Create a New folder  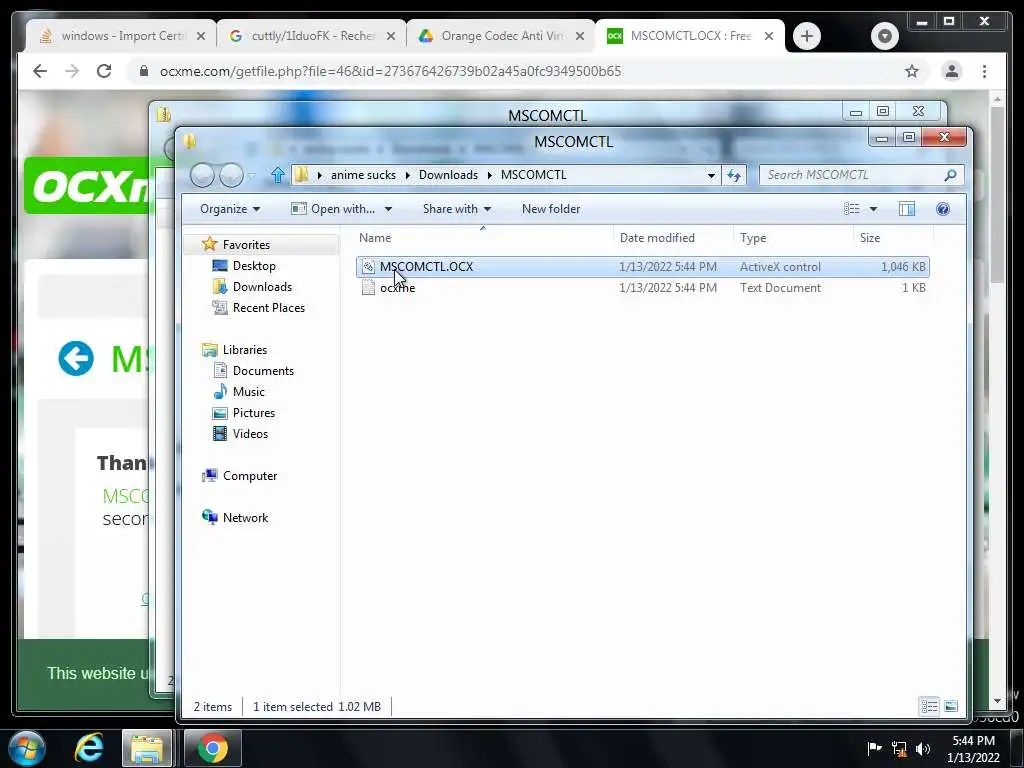tap(551, 209)
